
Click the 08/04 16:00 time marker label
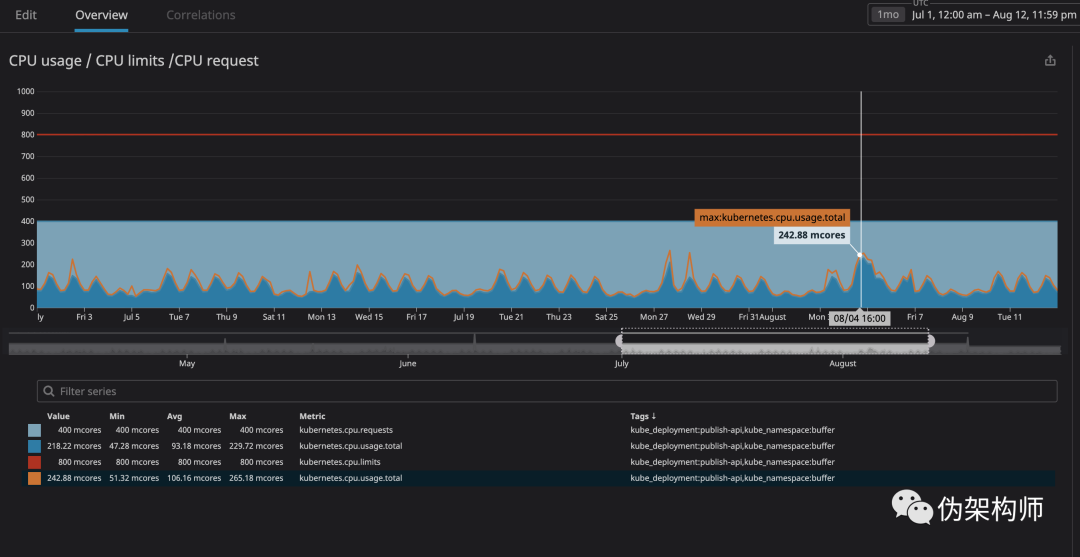[x=860, y=319]
